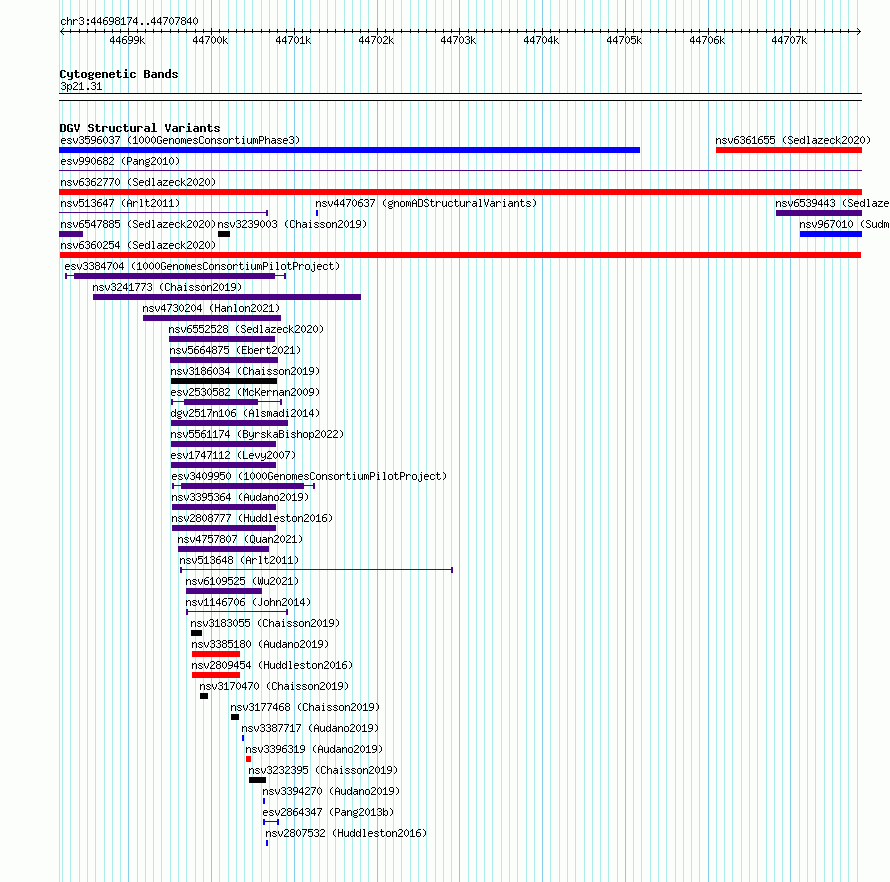This screenshot has height=882, width=890.
Task: Click nsv3241773 (Chaisson2019) purple bar
Action: point(227,297)
